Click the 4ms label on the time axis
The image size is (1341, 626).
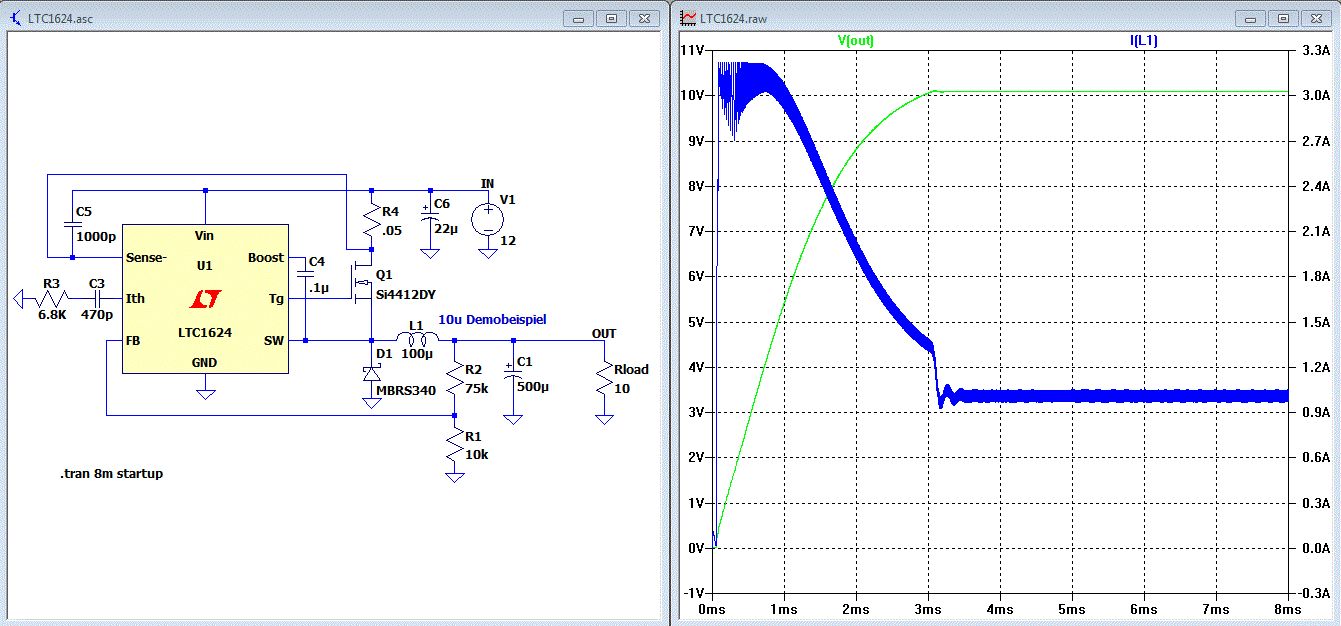point(999,608)
